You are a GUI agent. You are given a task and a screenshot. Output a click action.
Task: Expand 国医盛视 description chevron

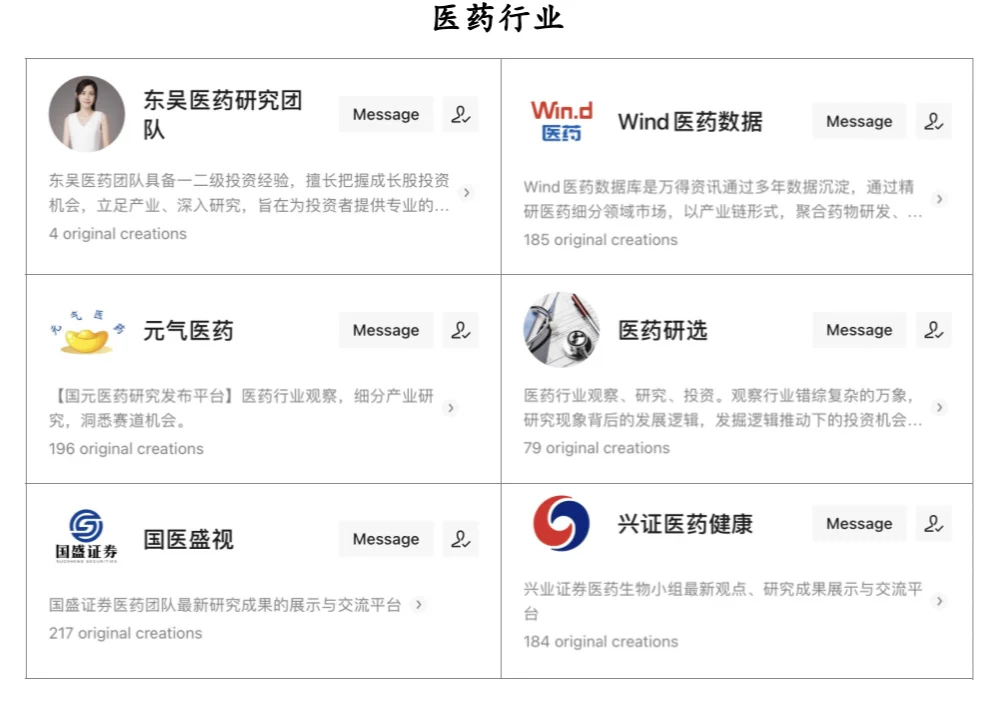pos(419,604)
